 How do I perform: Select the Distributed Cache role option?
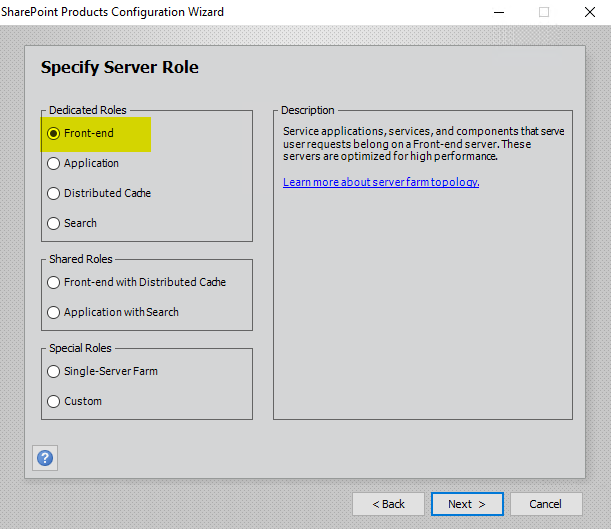54,193
